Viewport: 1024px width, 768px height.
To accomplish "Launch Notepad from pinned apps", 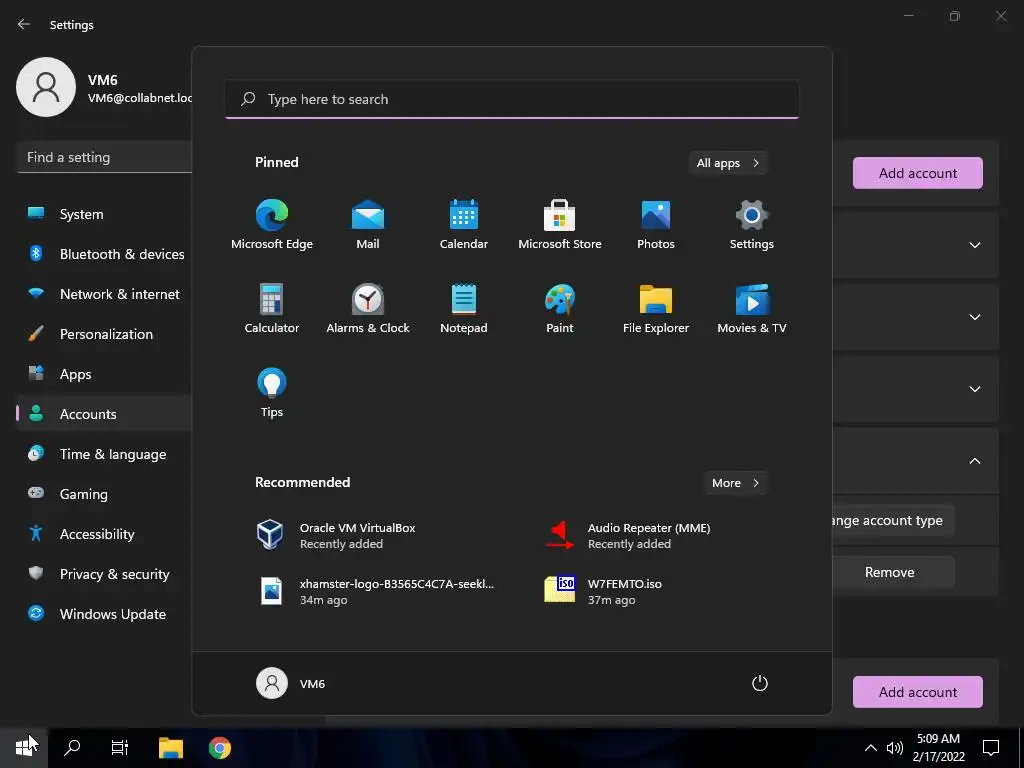I will pos(464,308).
